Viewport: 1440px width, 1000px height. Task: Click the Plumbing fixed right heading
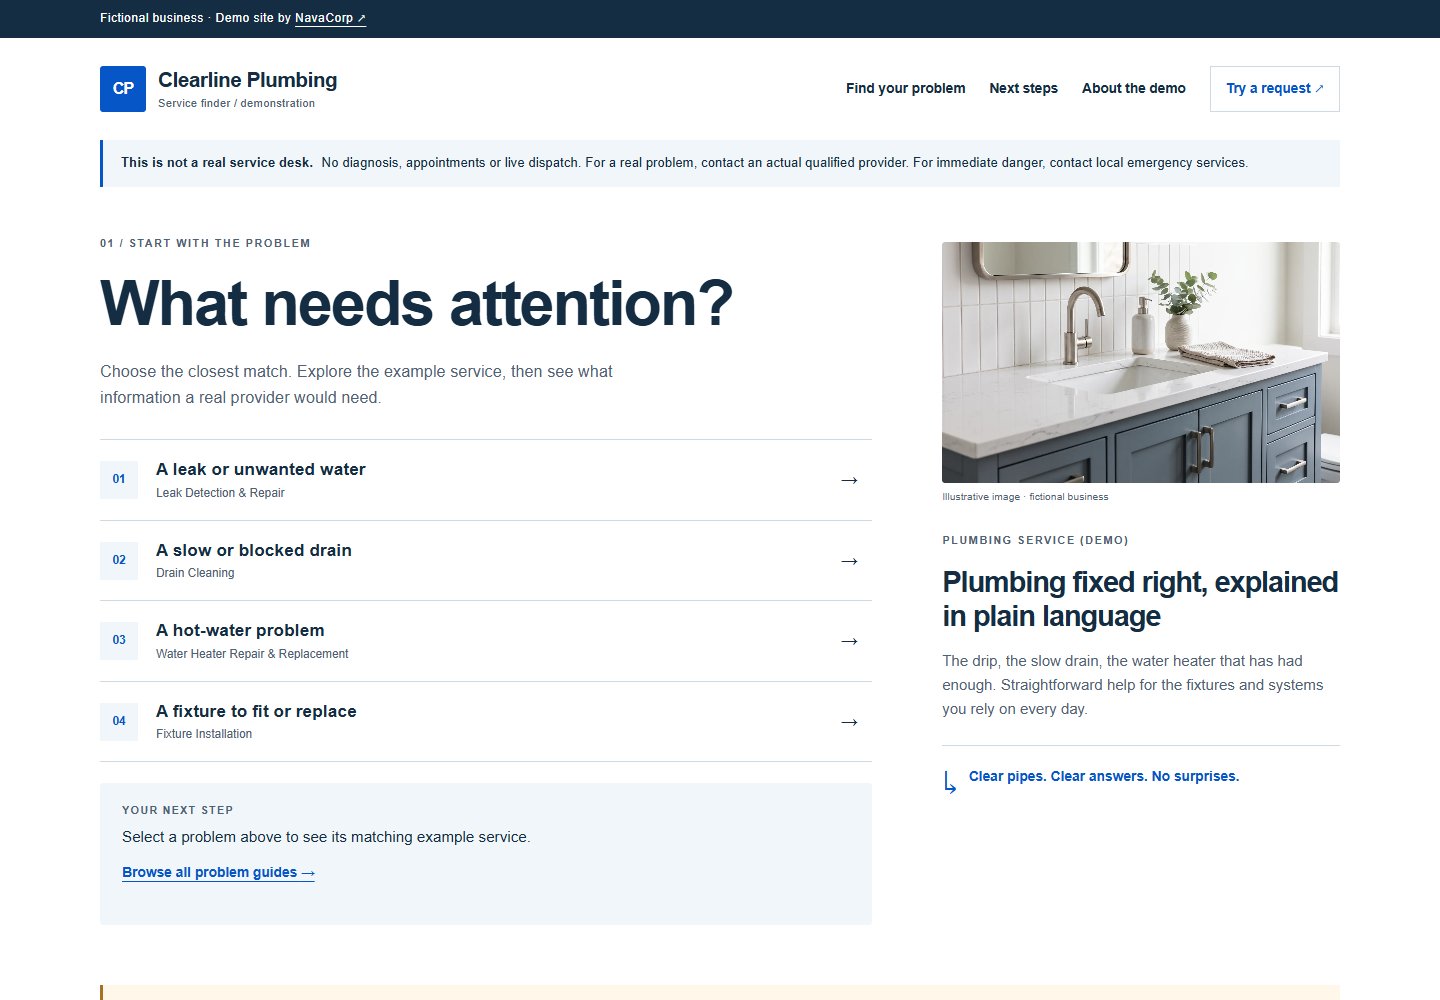1140,599
